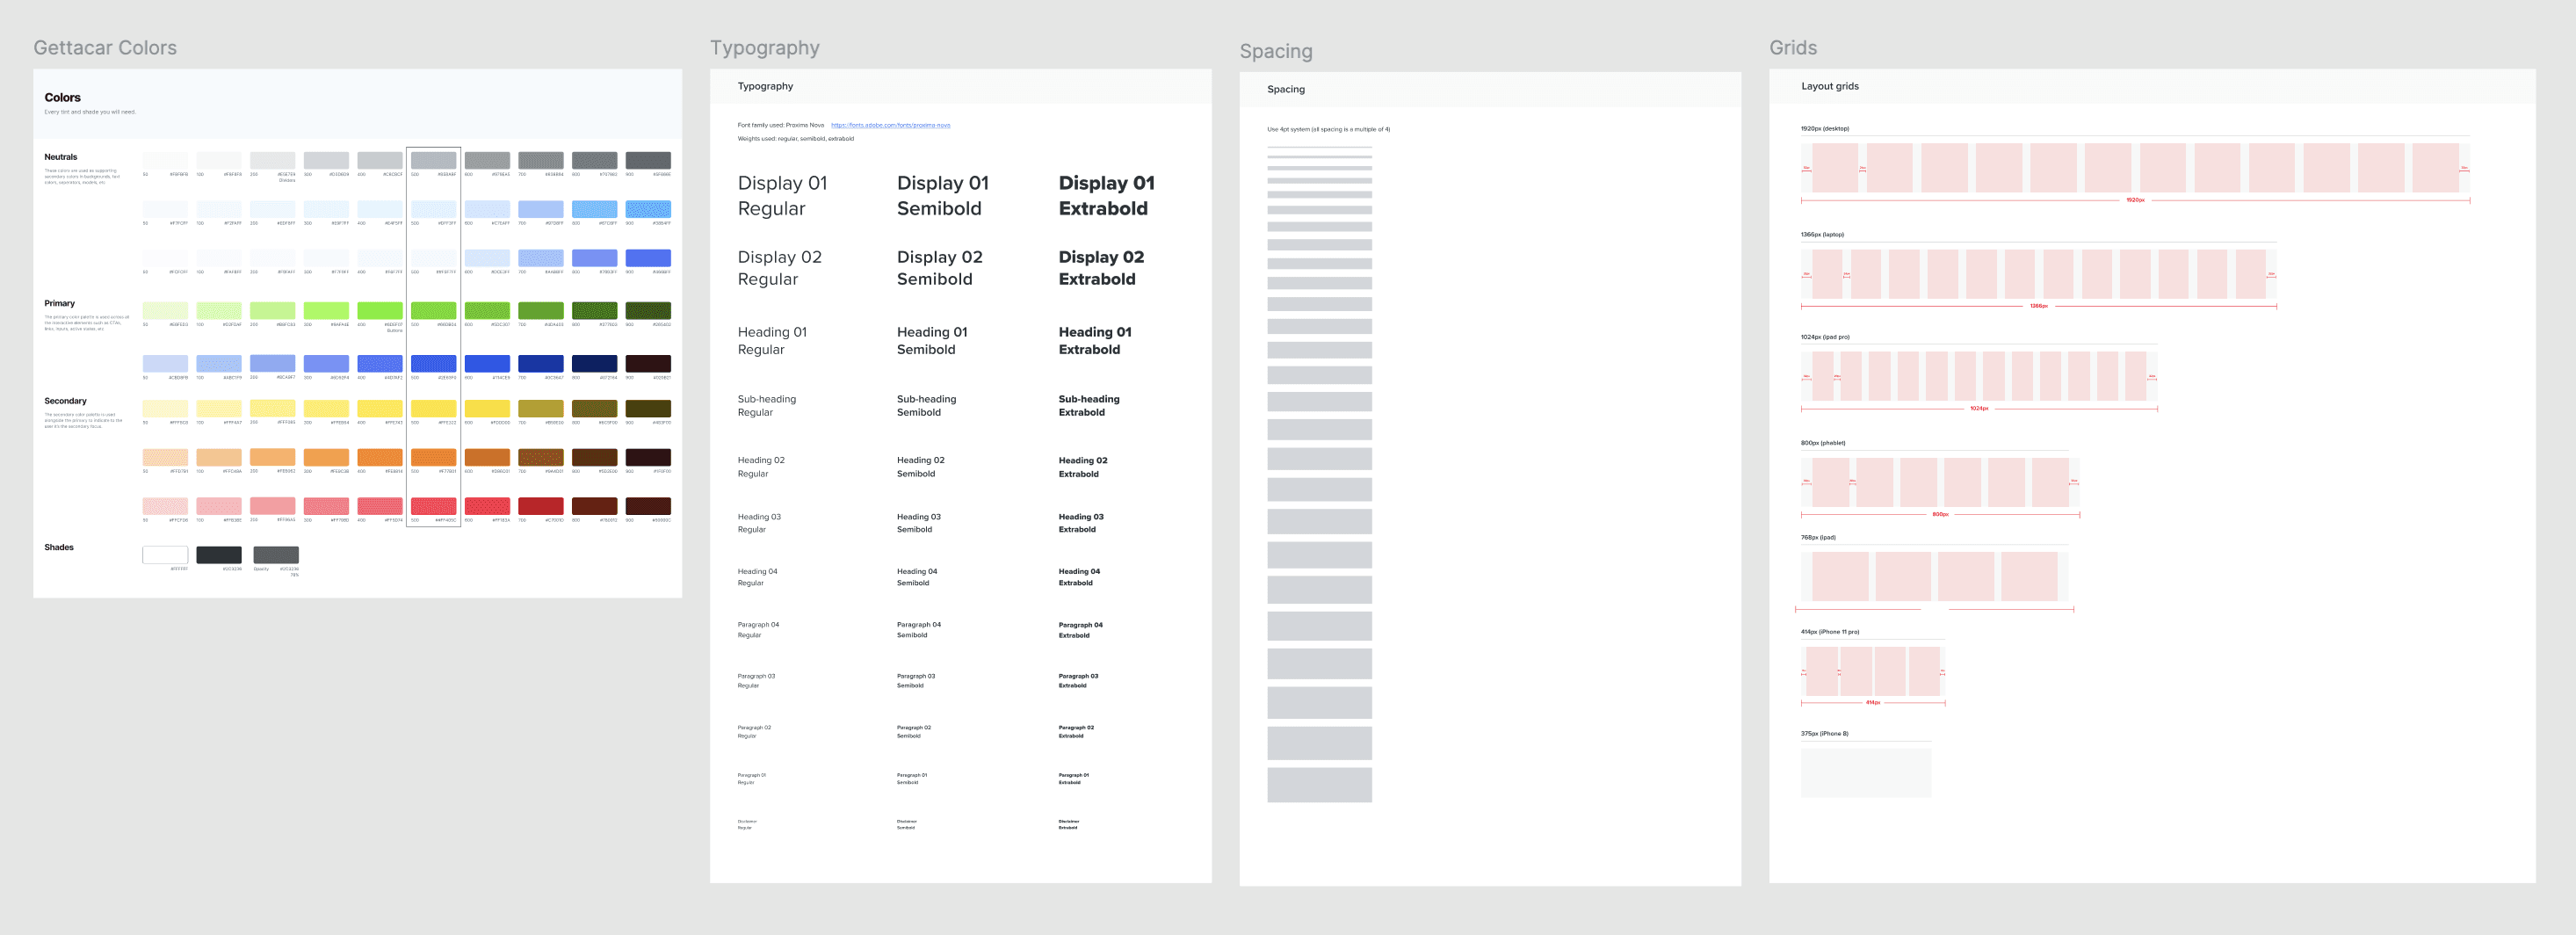2576x935 pixels.
Task: Click the 'Layout grids' panel heading
Action: coord(1830,86)
